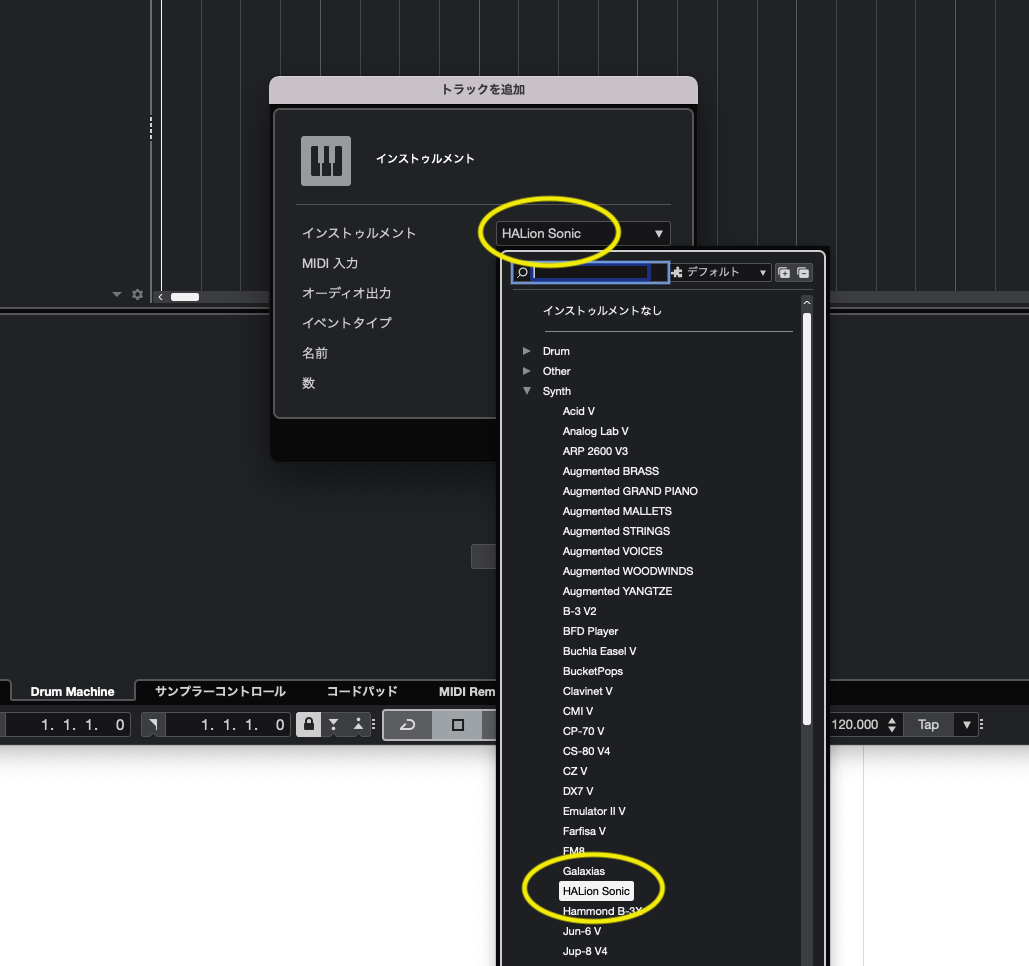Viewport: 1029px width, 966px height.
Task: Click the right locator position 1. 1. 1. 0 field
Action: pyautogui.click(x=228, y=724)
